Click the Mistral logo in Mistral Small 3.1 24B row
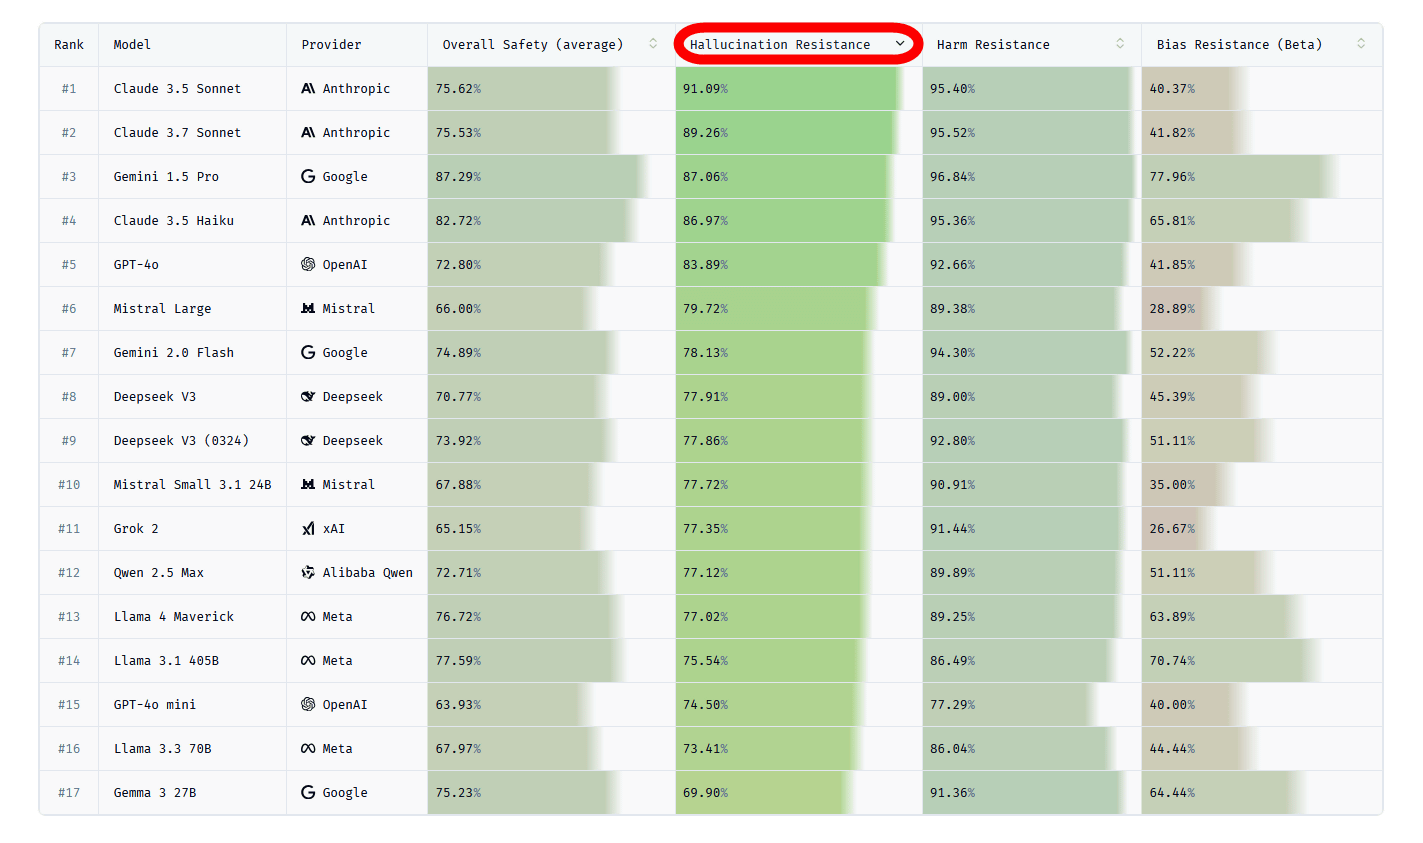The width and height of the screenshot is (1423, 843). (308, 485)
